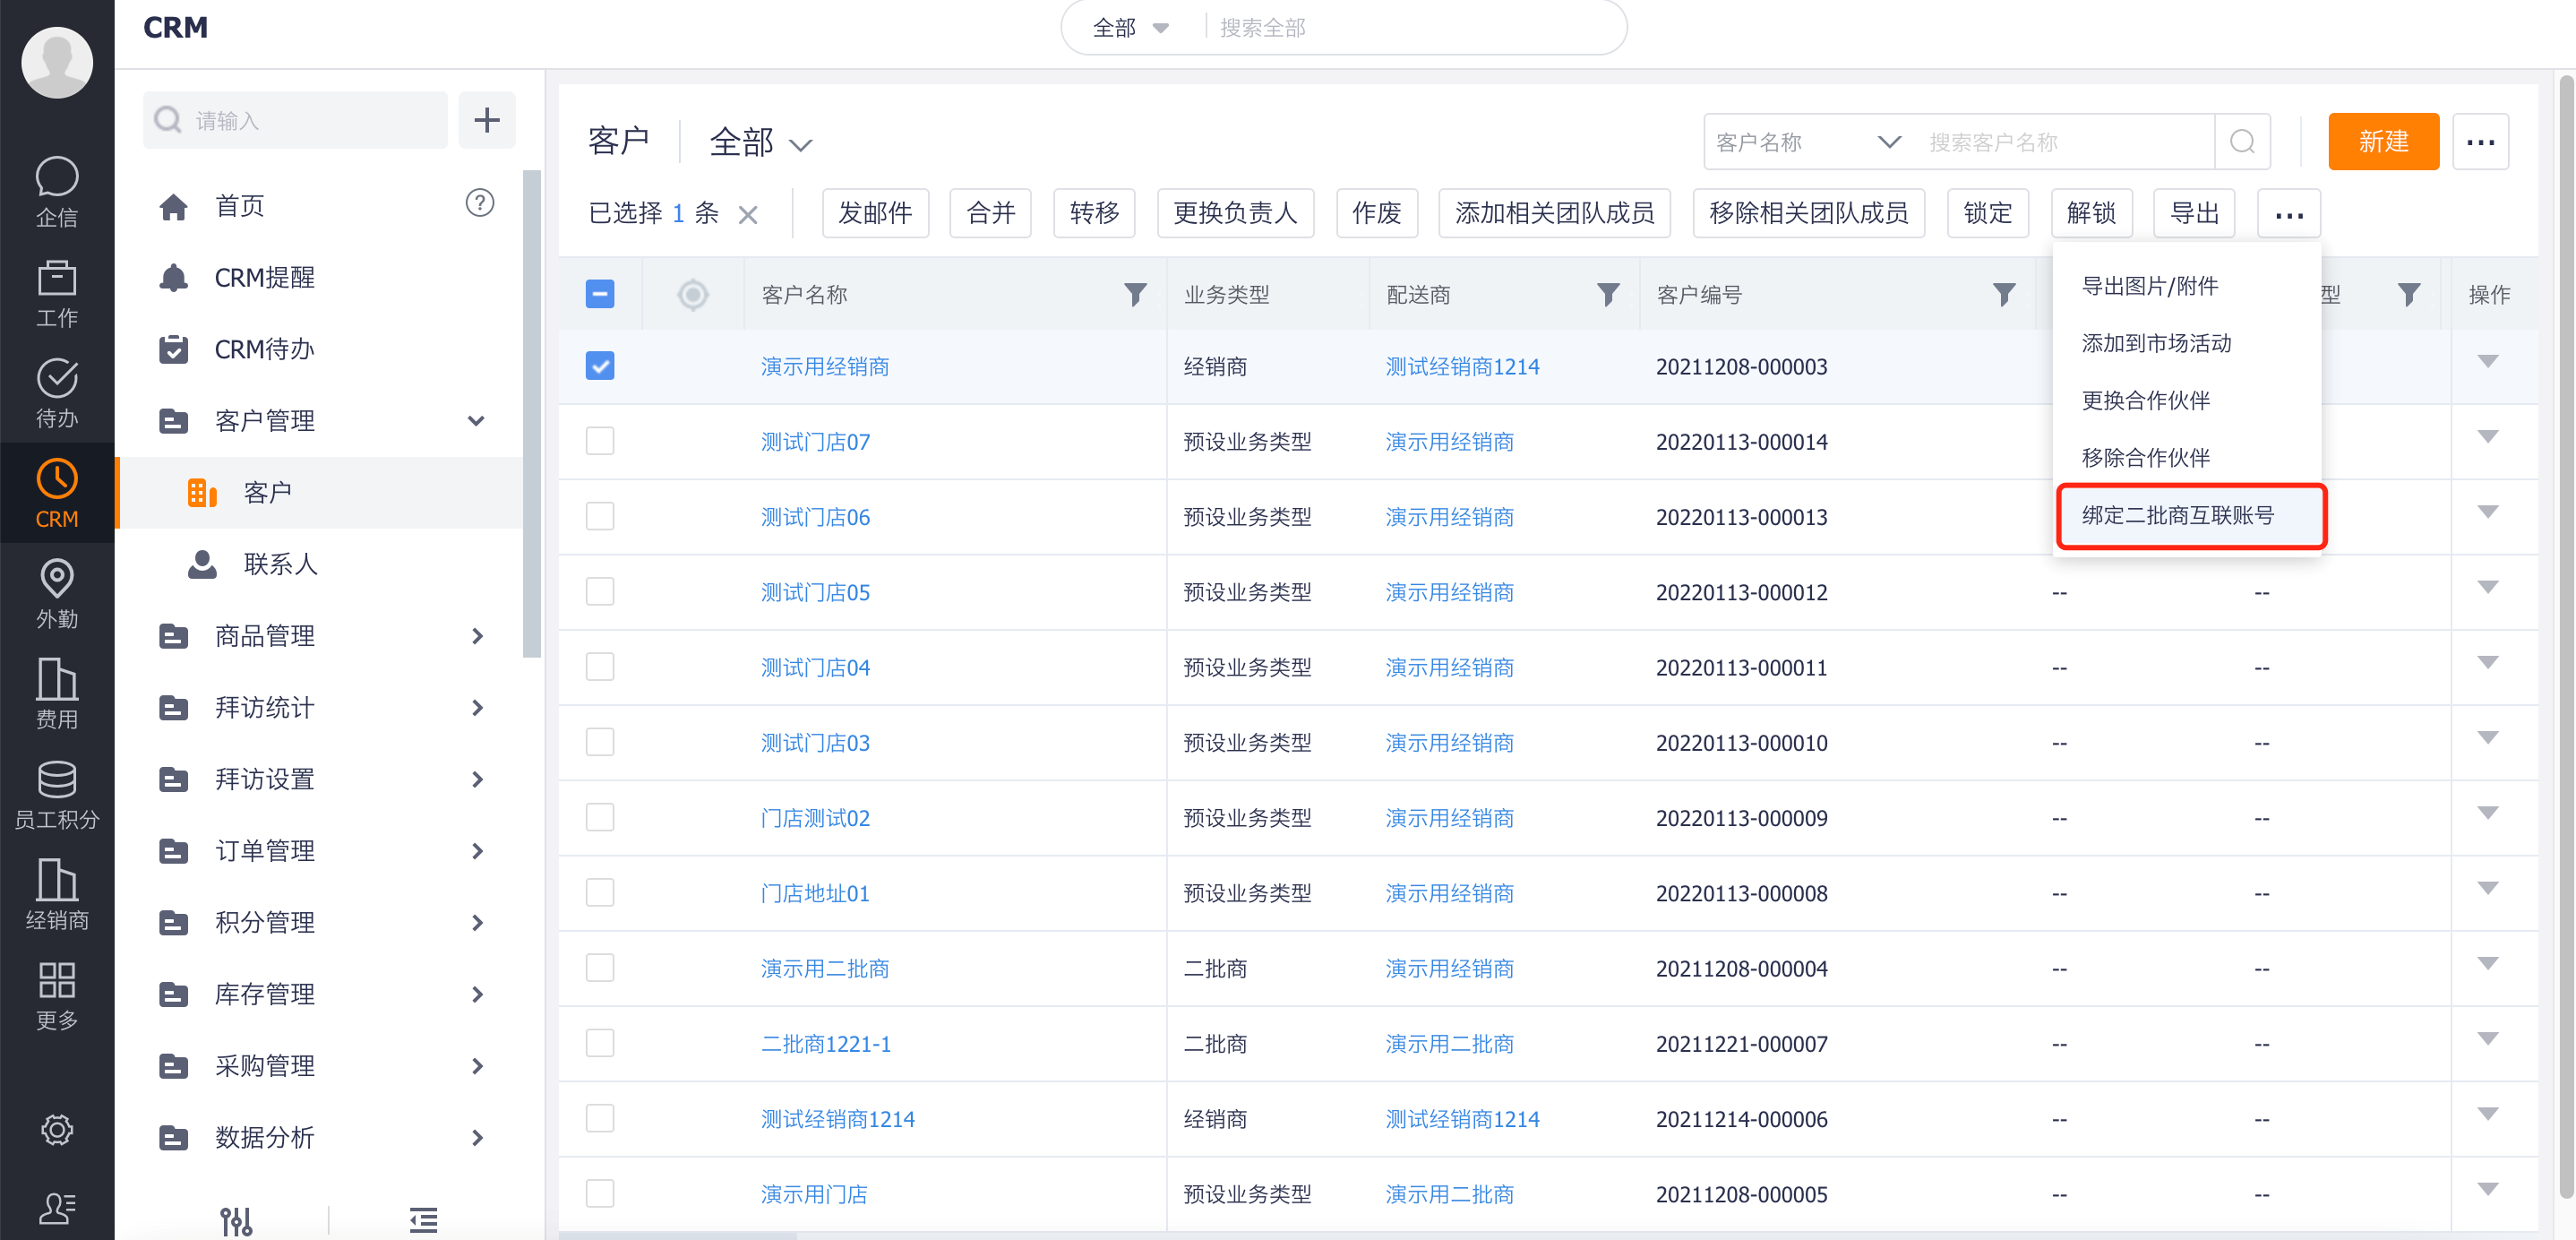2576x1240 pixels.
Task: Check the 测试门店06 row checkbox
Action: [600, 516]
